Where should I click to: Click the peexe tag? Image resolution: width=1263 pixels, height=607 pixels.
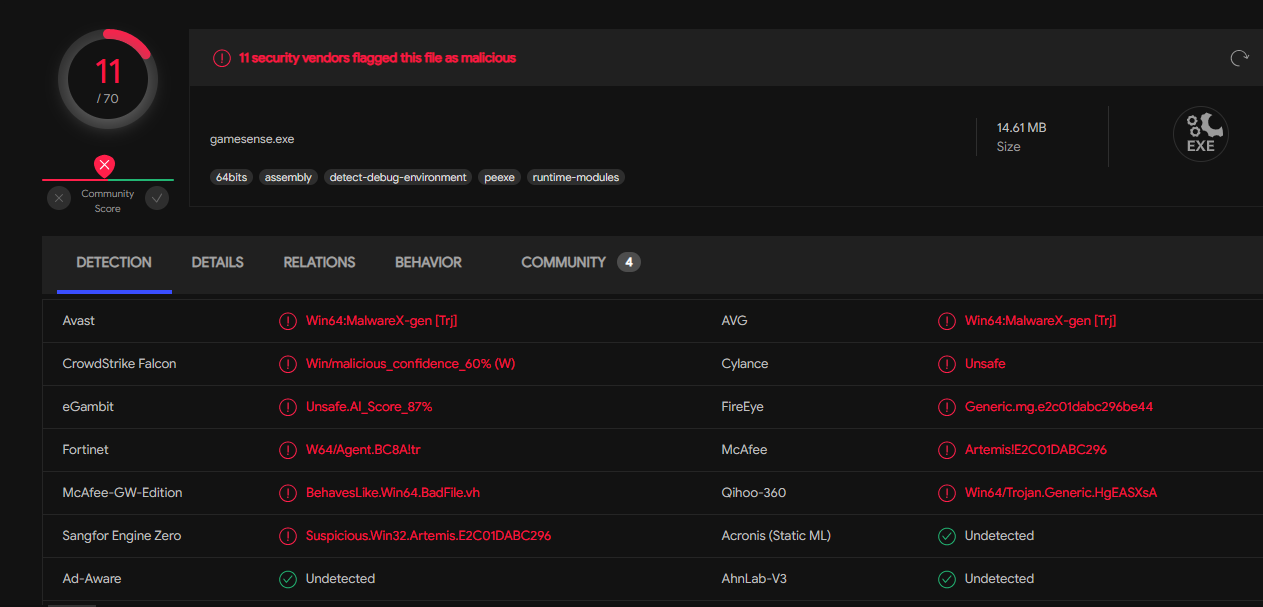pyautogui.click(x=499, y=177)
